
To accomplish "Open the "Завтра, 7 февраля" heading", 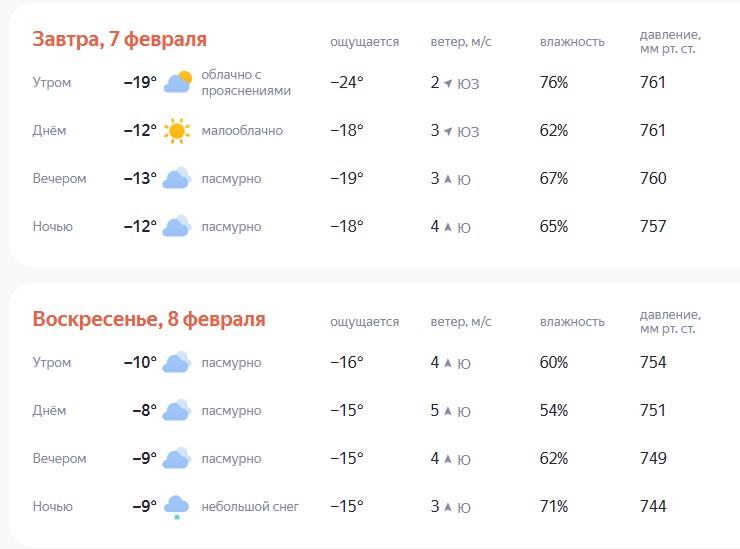I will [119, 39].
